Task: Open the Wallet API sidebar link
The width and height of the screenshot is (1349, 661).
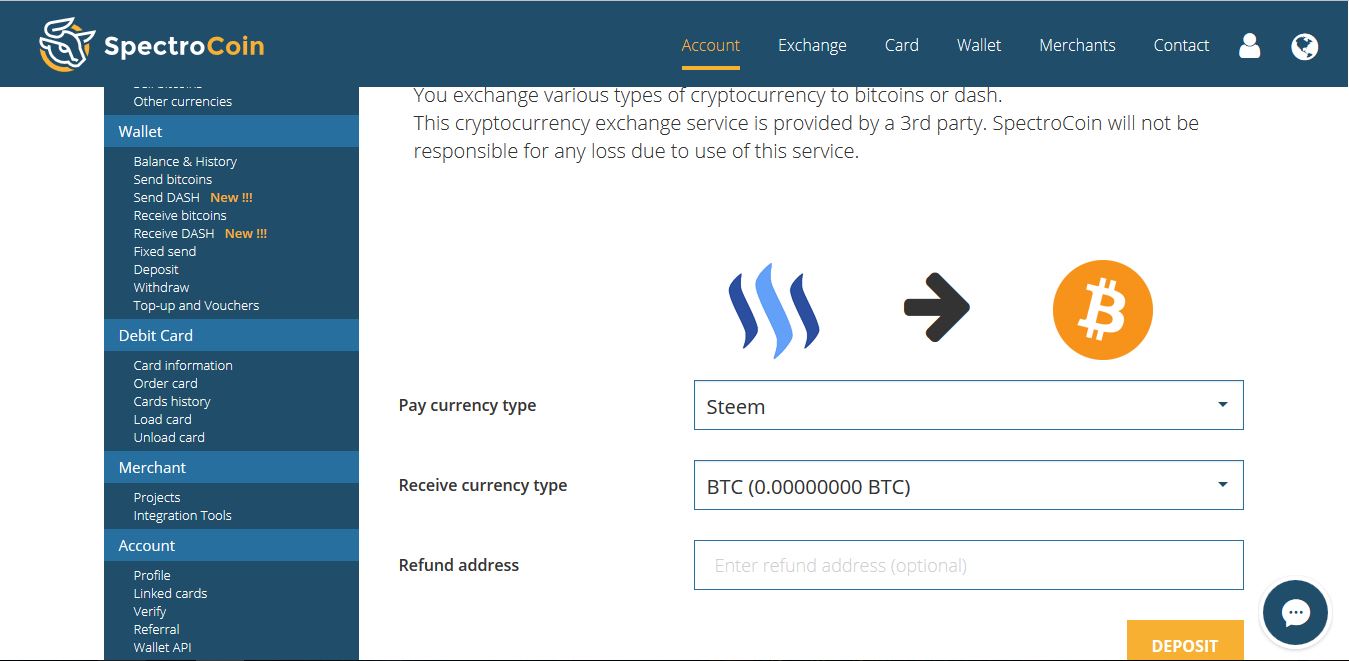Action: pyautogui.click(x=163, y=647)
